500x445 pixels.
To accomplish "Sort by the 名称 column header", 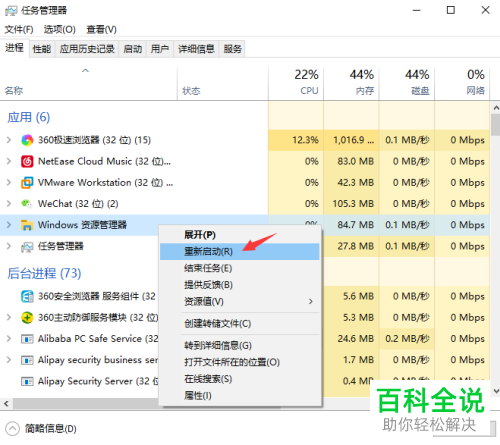I will (x=89, y=83).
